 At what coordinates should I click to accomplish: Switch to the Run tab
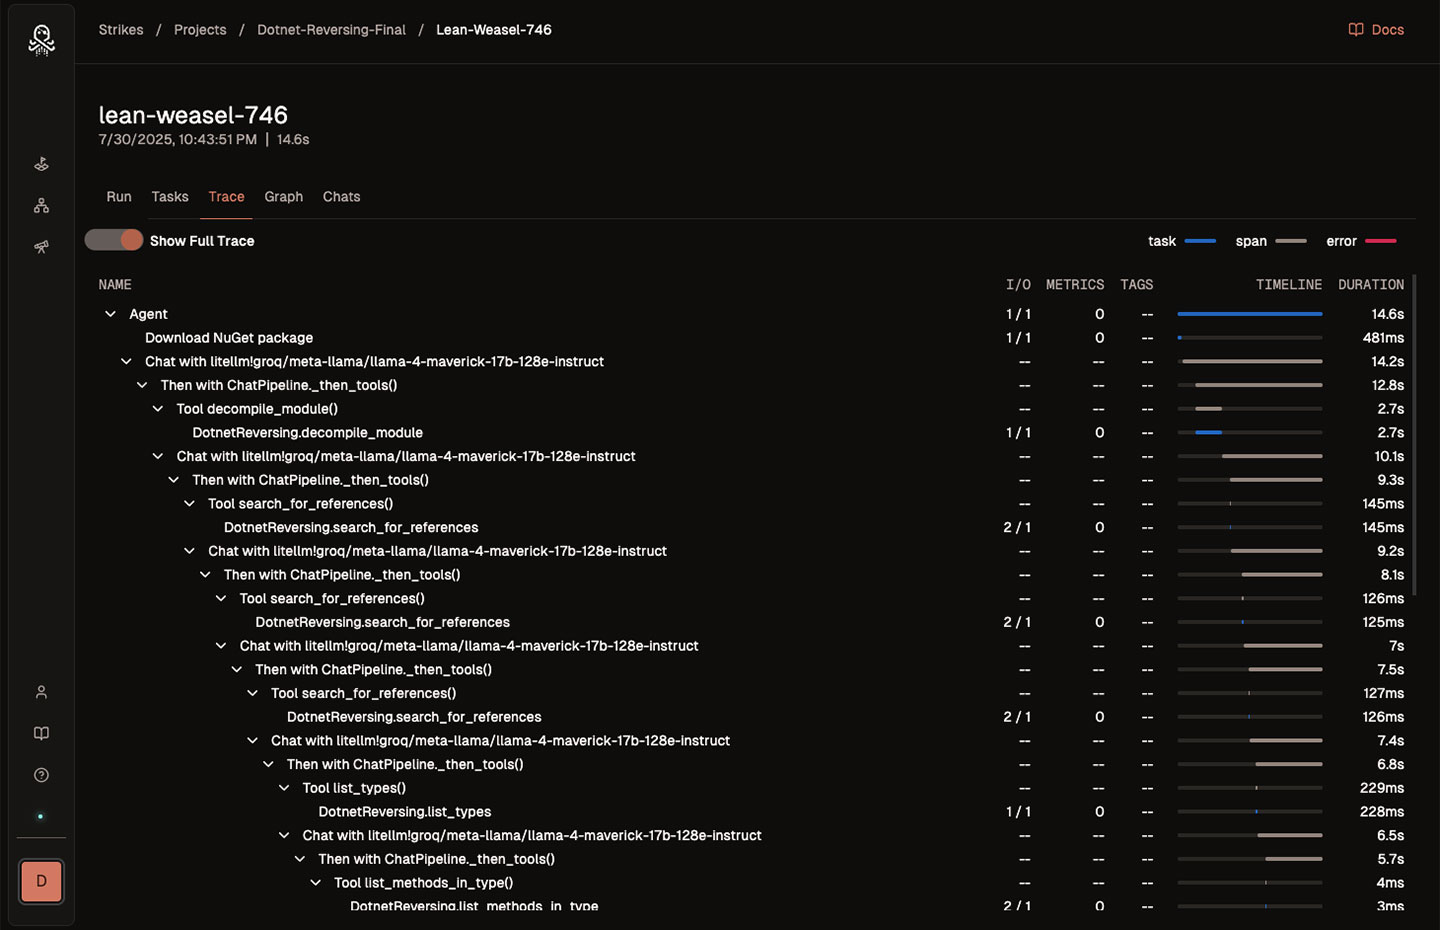click(119, 197)
